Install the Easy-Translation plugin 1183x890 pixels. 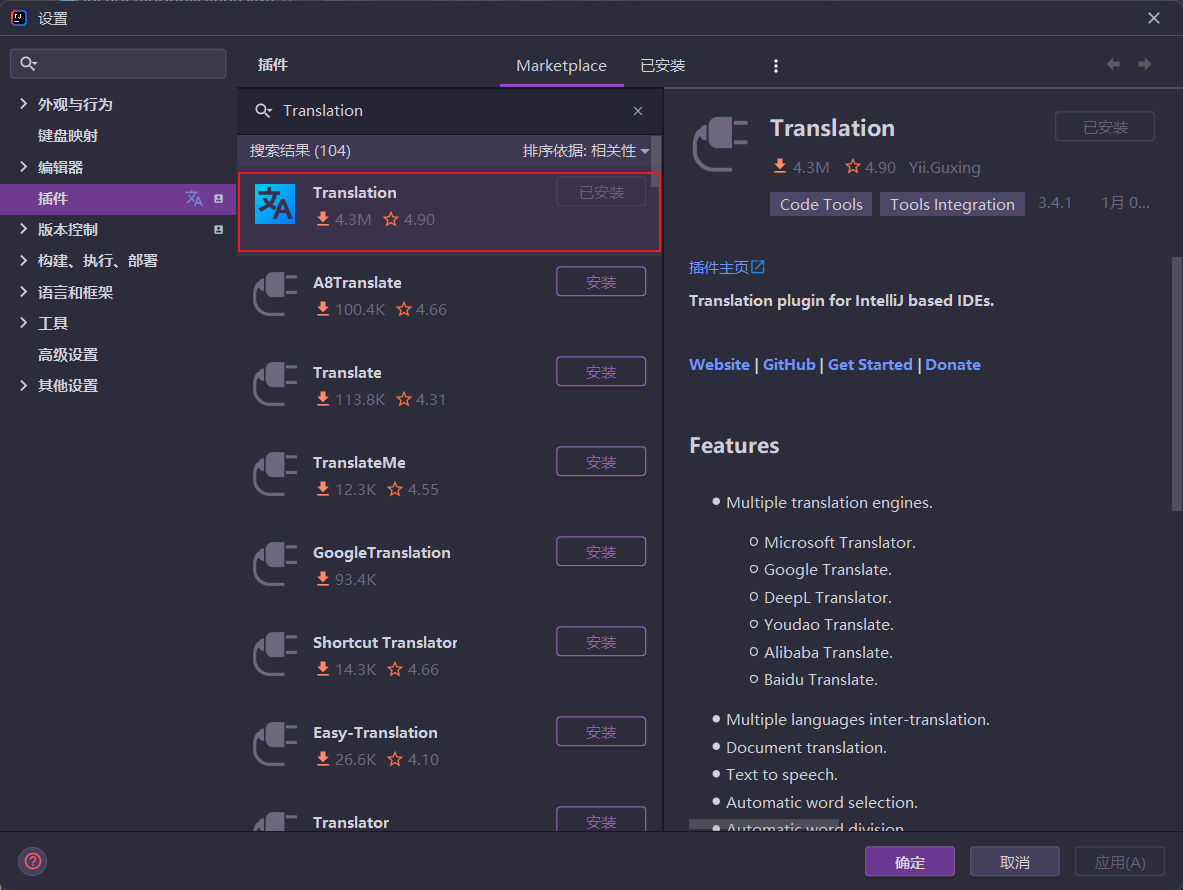click(601, 731)
